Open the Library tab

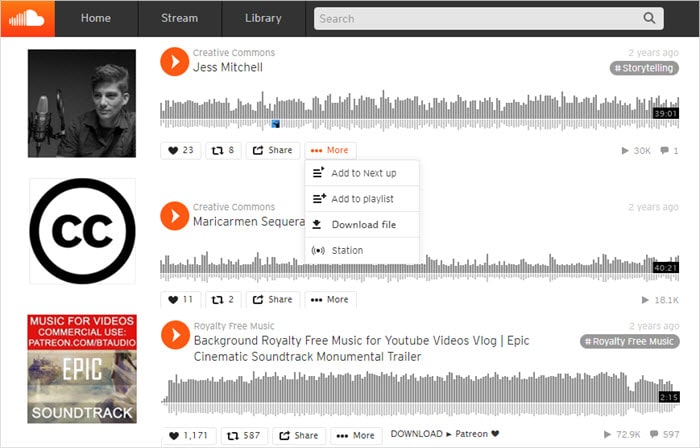pyautogui.click(x=263, y=18)
